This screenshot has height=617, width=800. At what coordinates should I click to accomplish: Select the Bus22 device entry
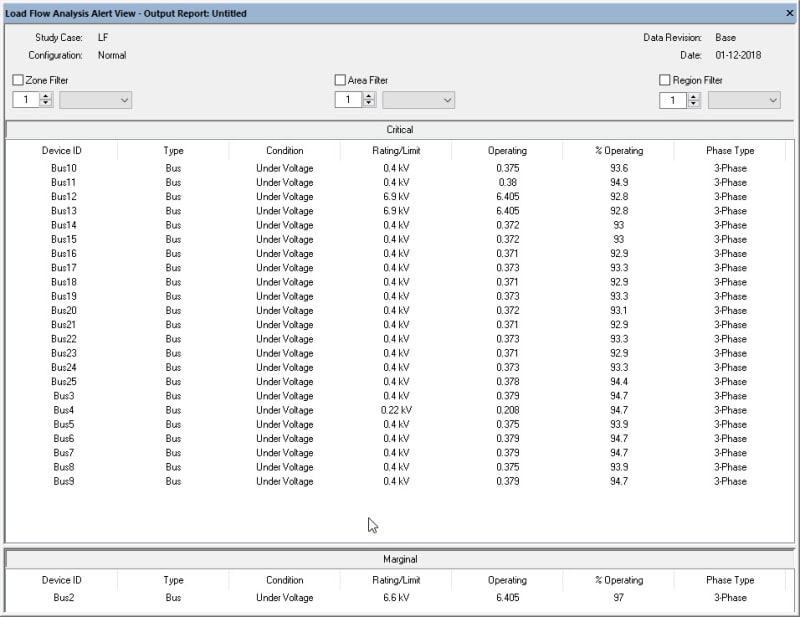[64, 339]
